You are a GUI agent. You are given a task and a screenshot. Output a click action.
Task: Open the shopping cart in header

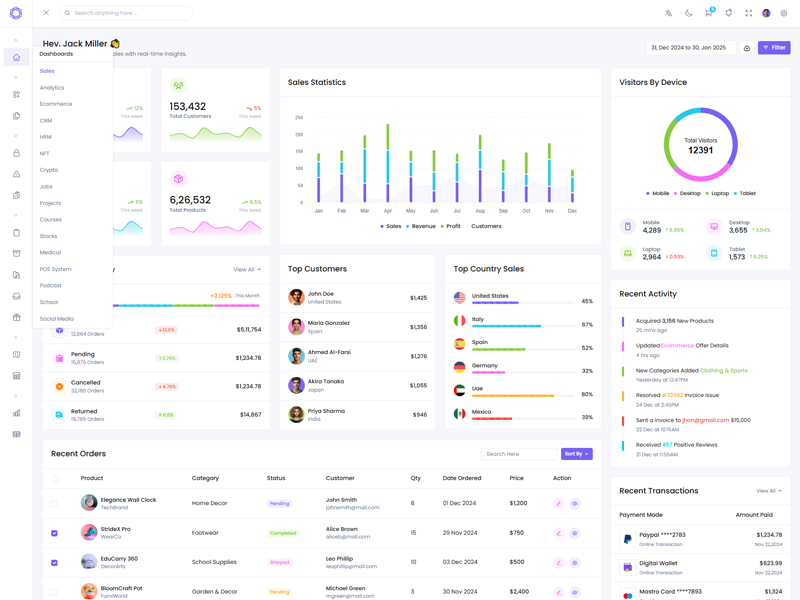708,13
